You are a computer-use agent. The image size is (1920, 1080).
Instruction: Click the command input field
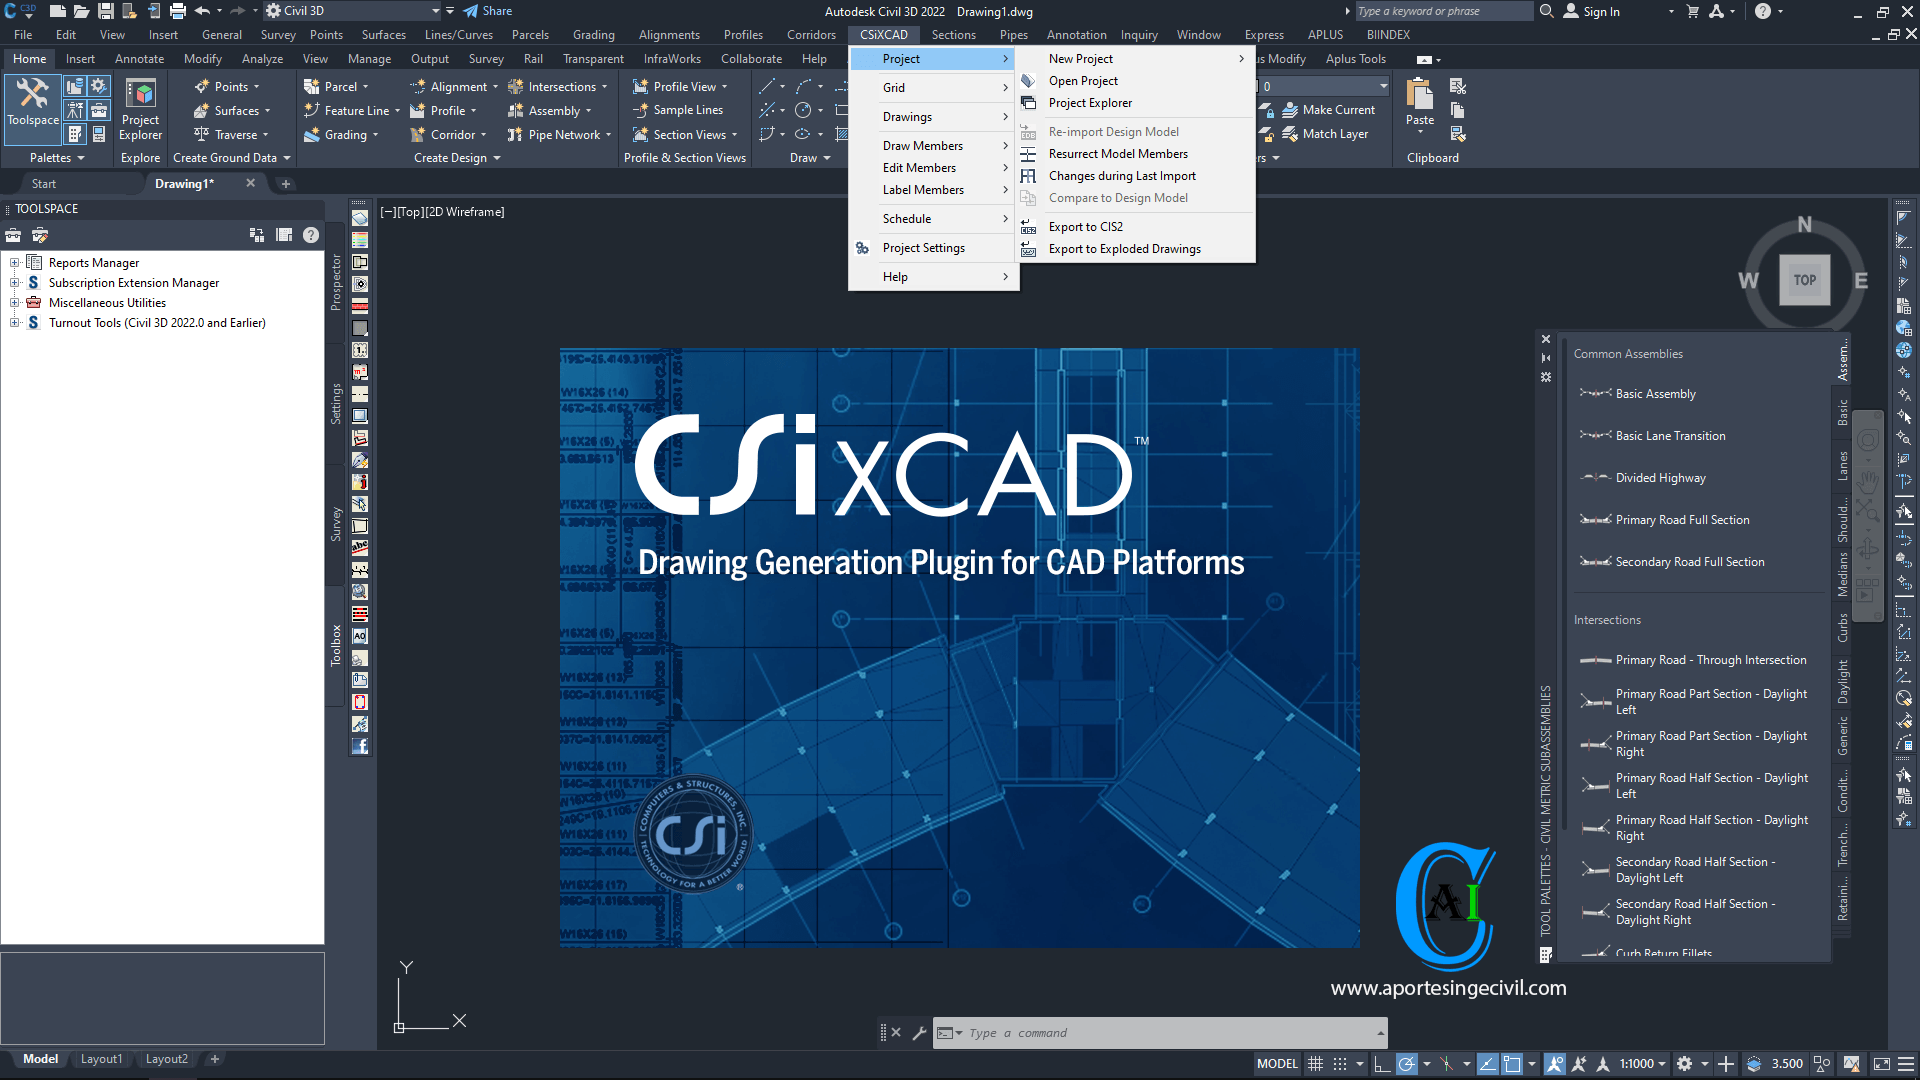pos(1160,1033)
